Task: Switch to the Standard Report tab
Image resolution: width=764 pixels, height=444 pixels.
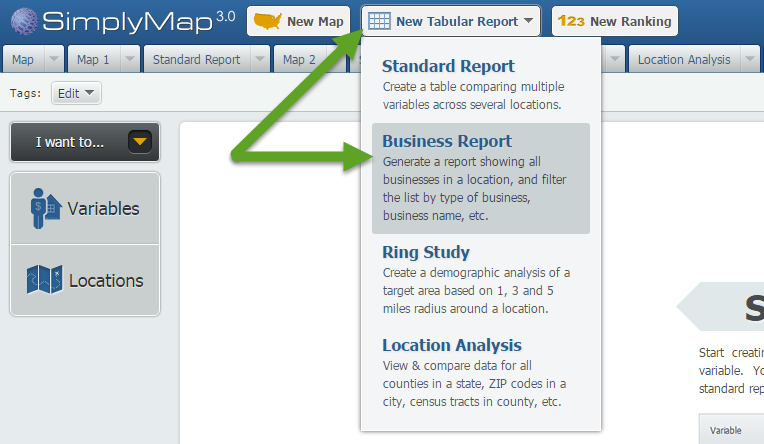Action: [196, 59]
